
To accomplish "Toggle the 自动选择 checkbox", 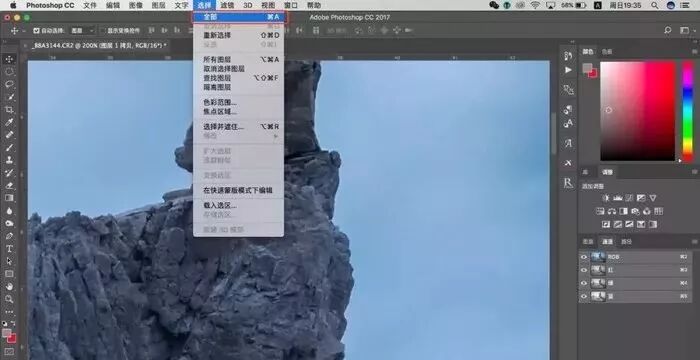I will (x=36, y=31).
